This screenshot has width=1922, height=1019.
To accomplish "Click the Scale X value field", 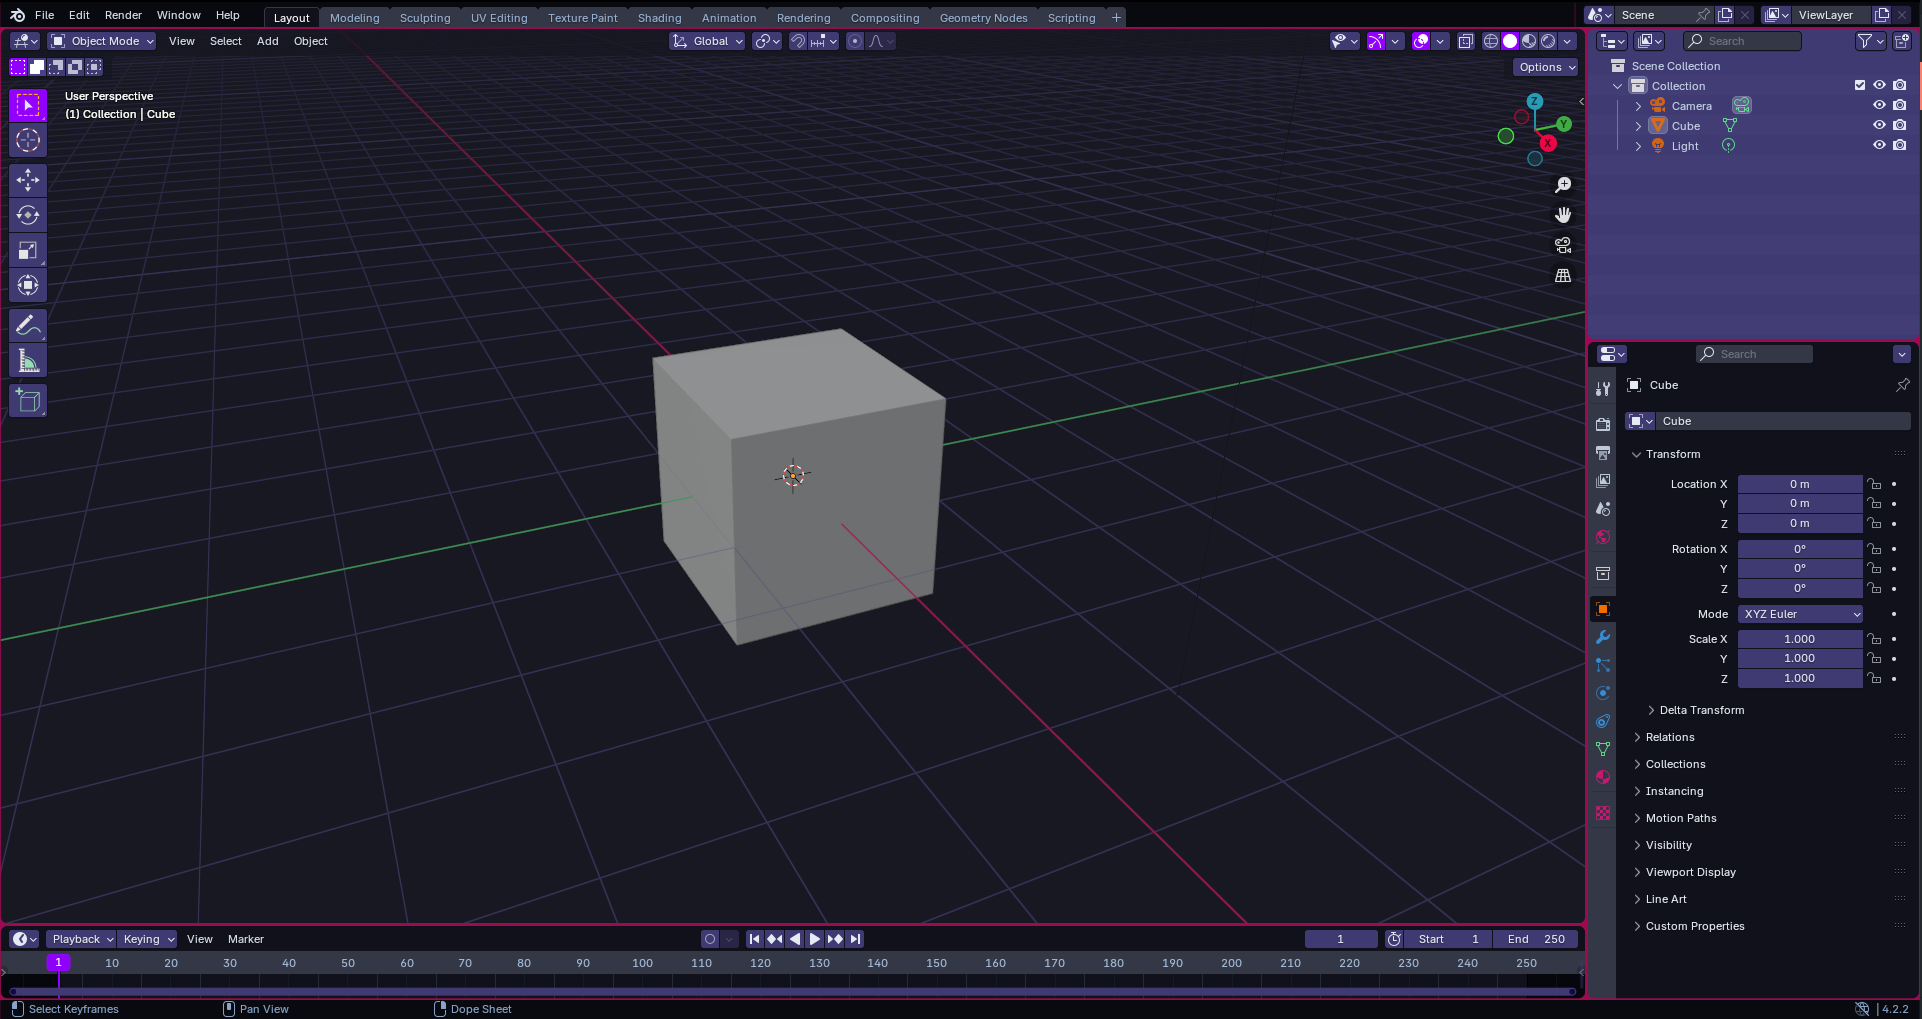I will tap(1800, 639).
